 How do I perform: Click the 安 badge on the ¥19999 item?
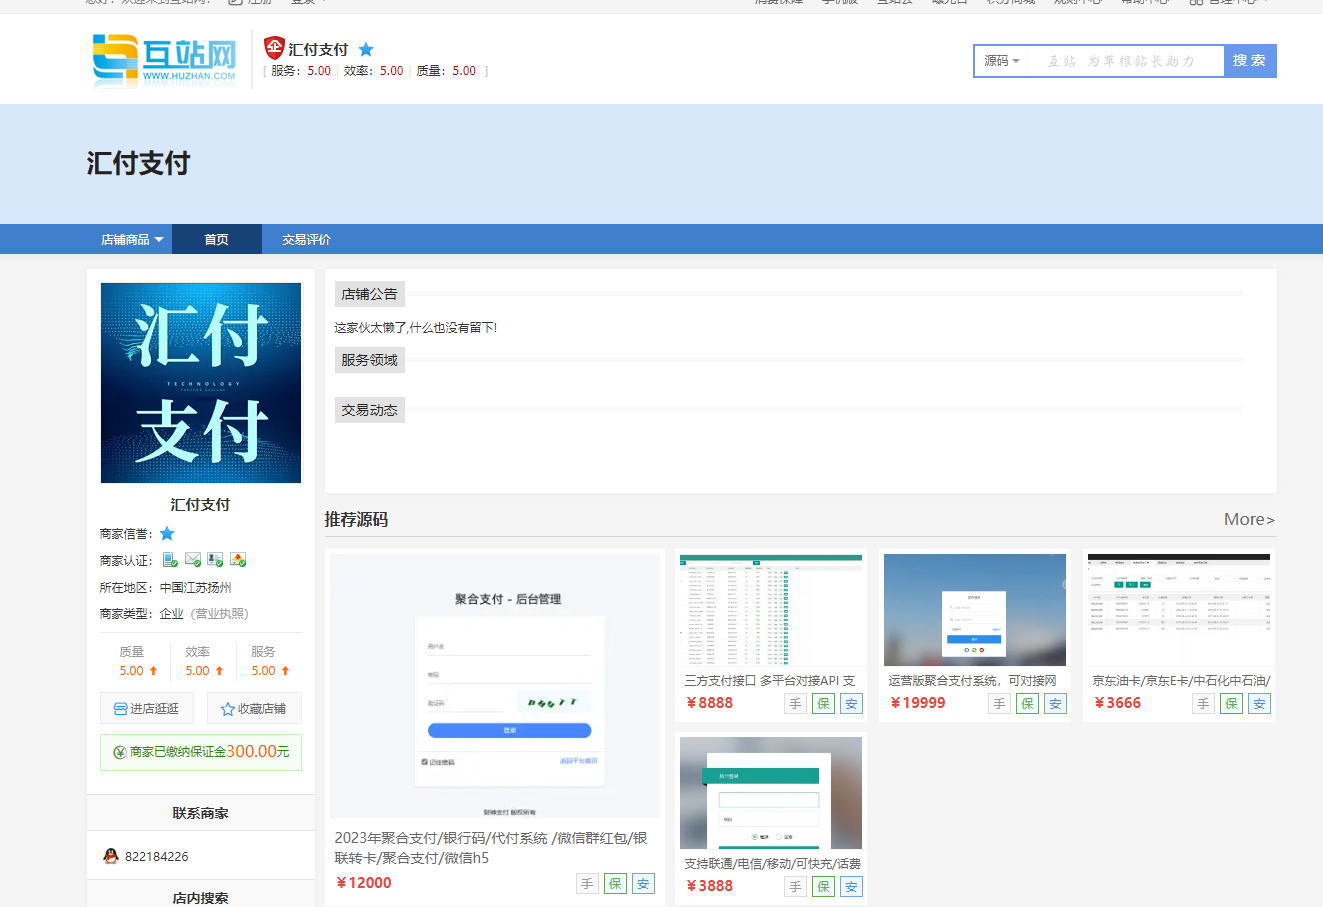(1055, 704)
